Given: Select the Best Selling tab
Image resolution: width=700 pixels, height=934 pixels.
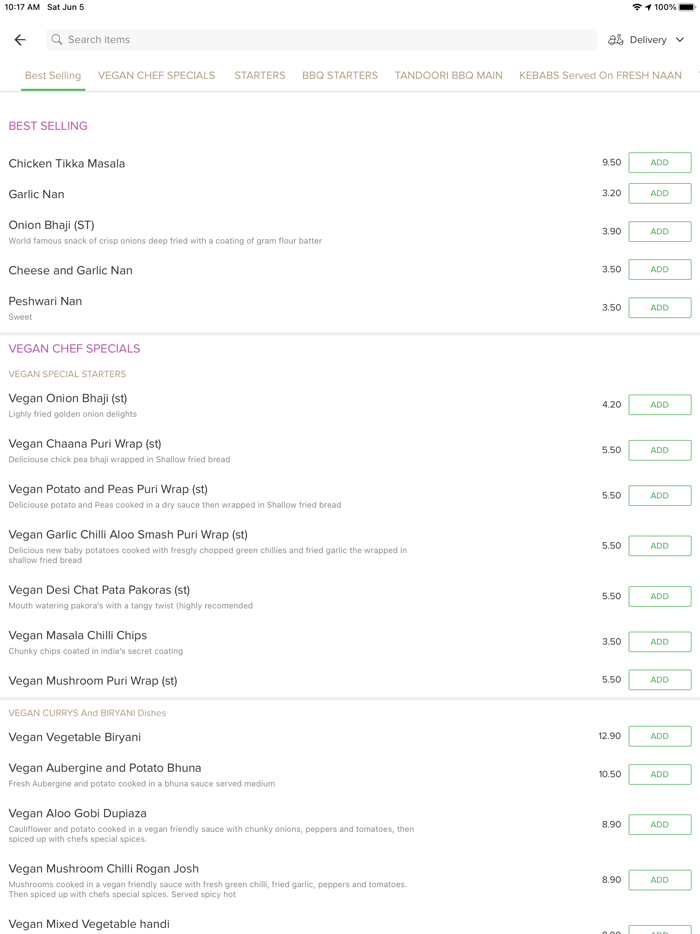Looking at the screenshot, I should (52, 75).
